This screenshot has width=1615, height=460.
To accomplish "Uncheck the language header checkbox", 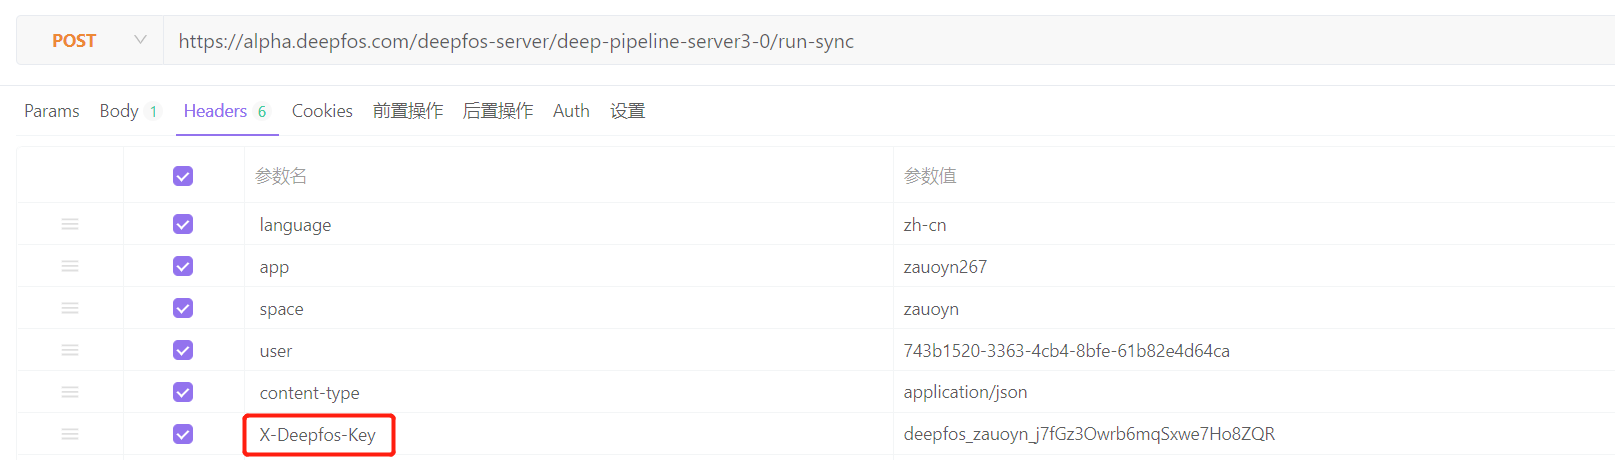I will pos(183,224).
